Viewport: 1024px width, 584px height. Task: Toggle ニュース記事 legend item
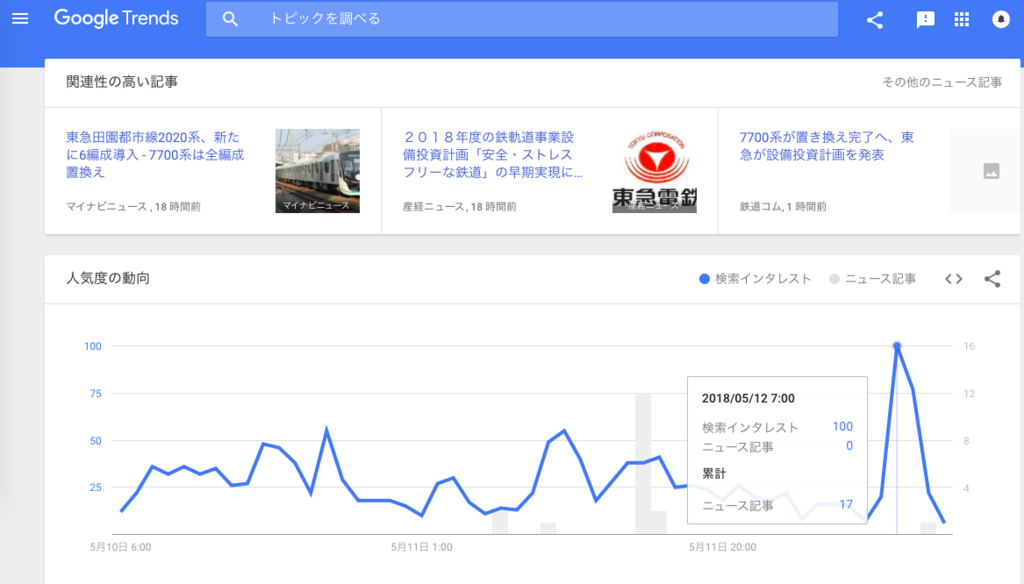point(872,279)
